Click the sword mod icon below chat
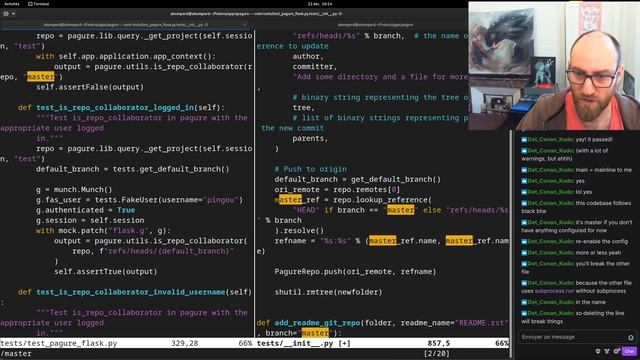The height and width of the screenshot is (360, 640). click(x=607, y=351)
